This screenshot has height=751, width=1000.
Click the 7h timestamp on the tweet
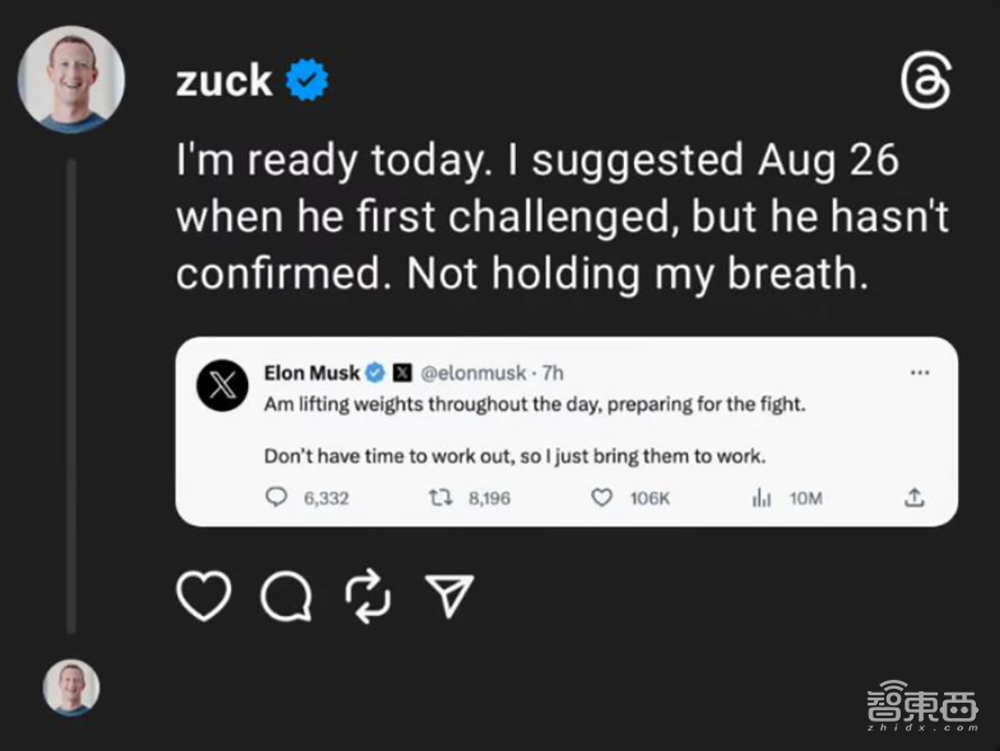(x=552, y=373)
